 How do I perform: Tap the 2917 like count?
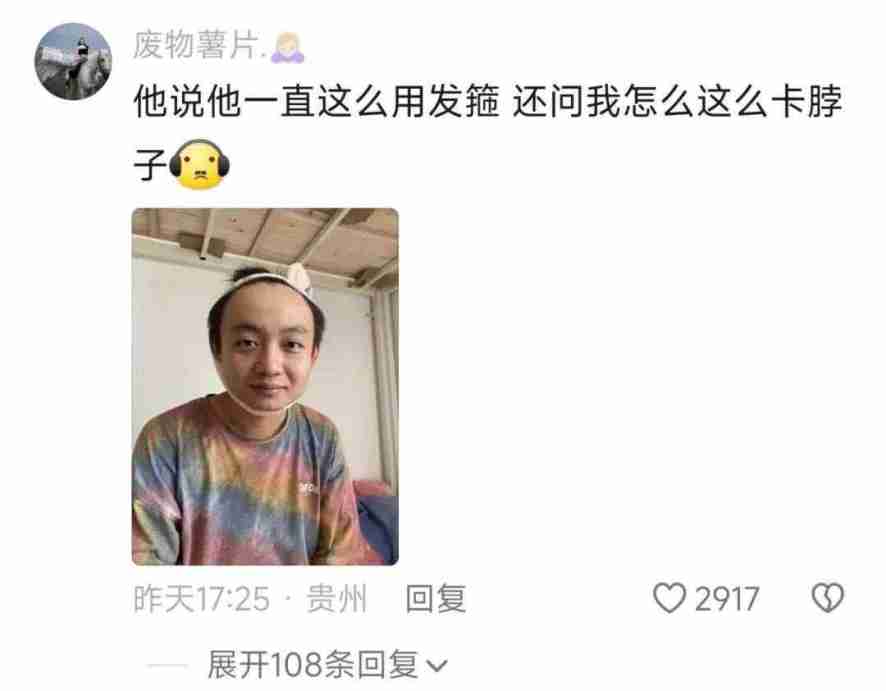tap(727, 598)
